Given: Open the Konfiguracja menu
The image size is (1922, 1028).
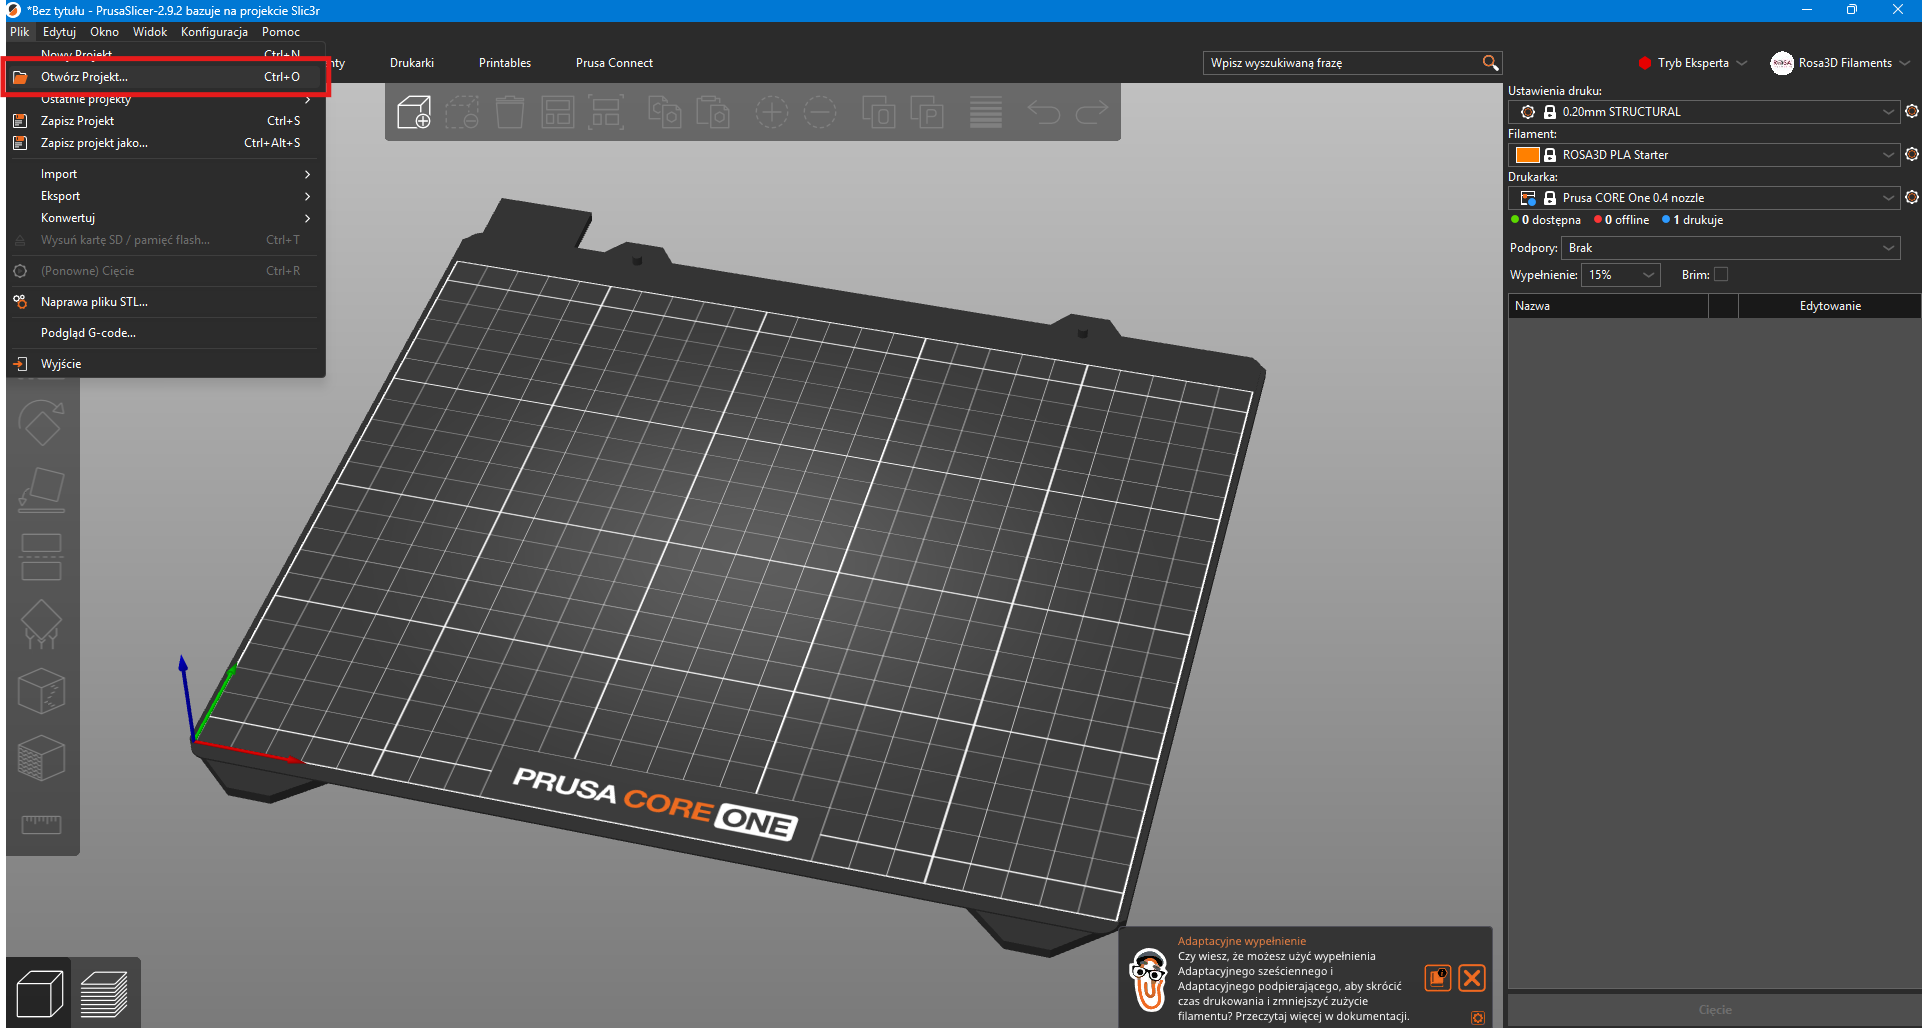Looking at the screenshot, I should pos(214,32).
